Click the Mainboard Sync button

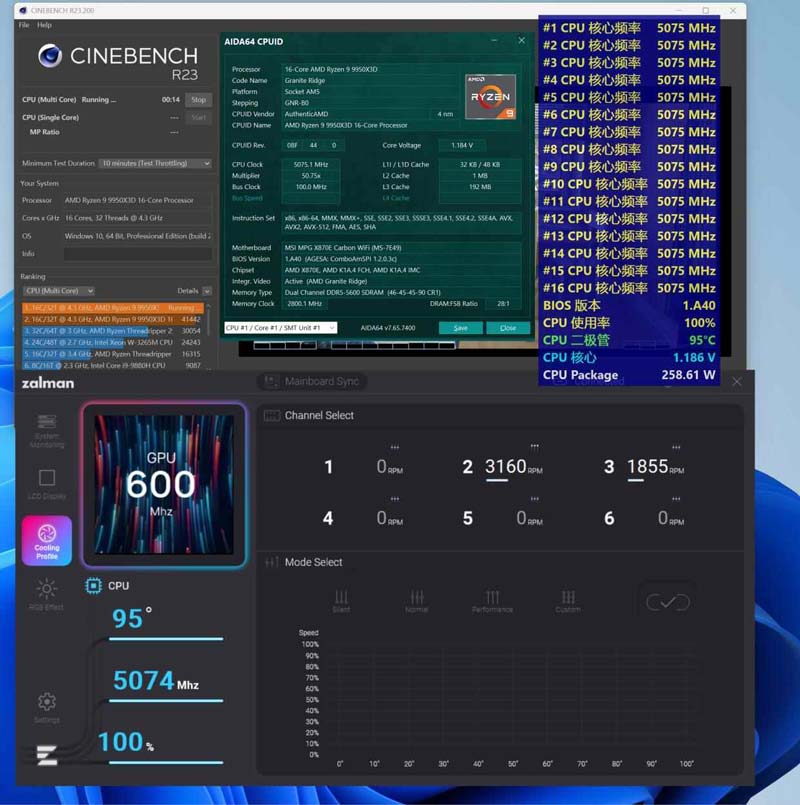[312, 381]
